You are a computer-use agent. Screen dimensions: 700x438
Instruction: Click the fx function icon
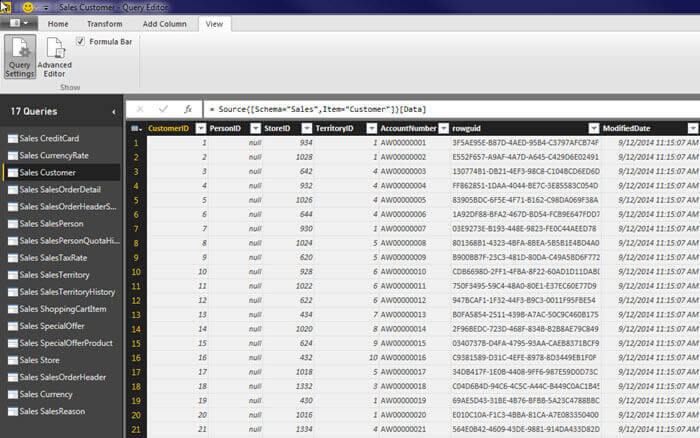[187, 108]
